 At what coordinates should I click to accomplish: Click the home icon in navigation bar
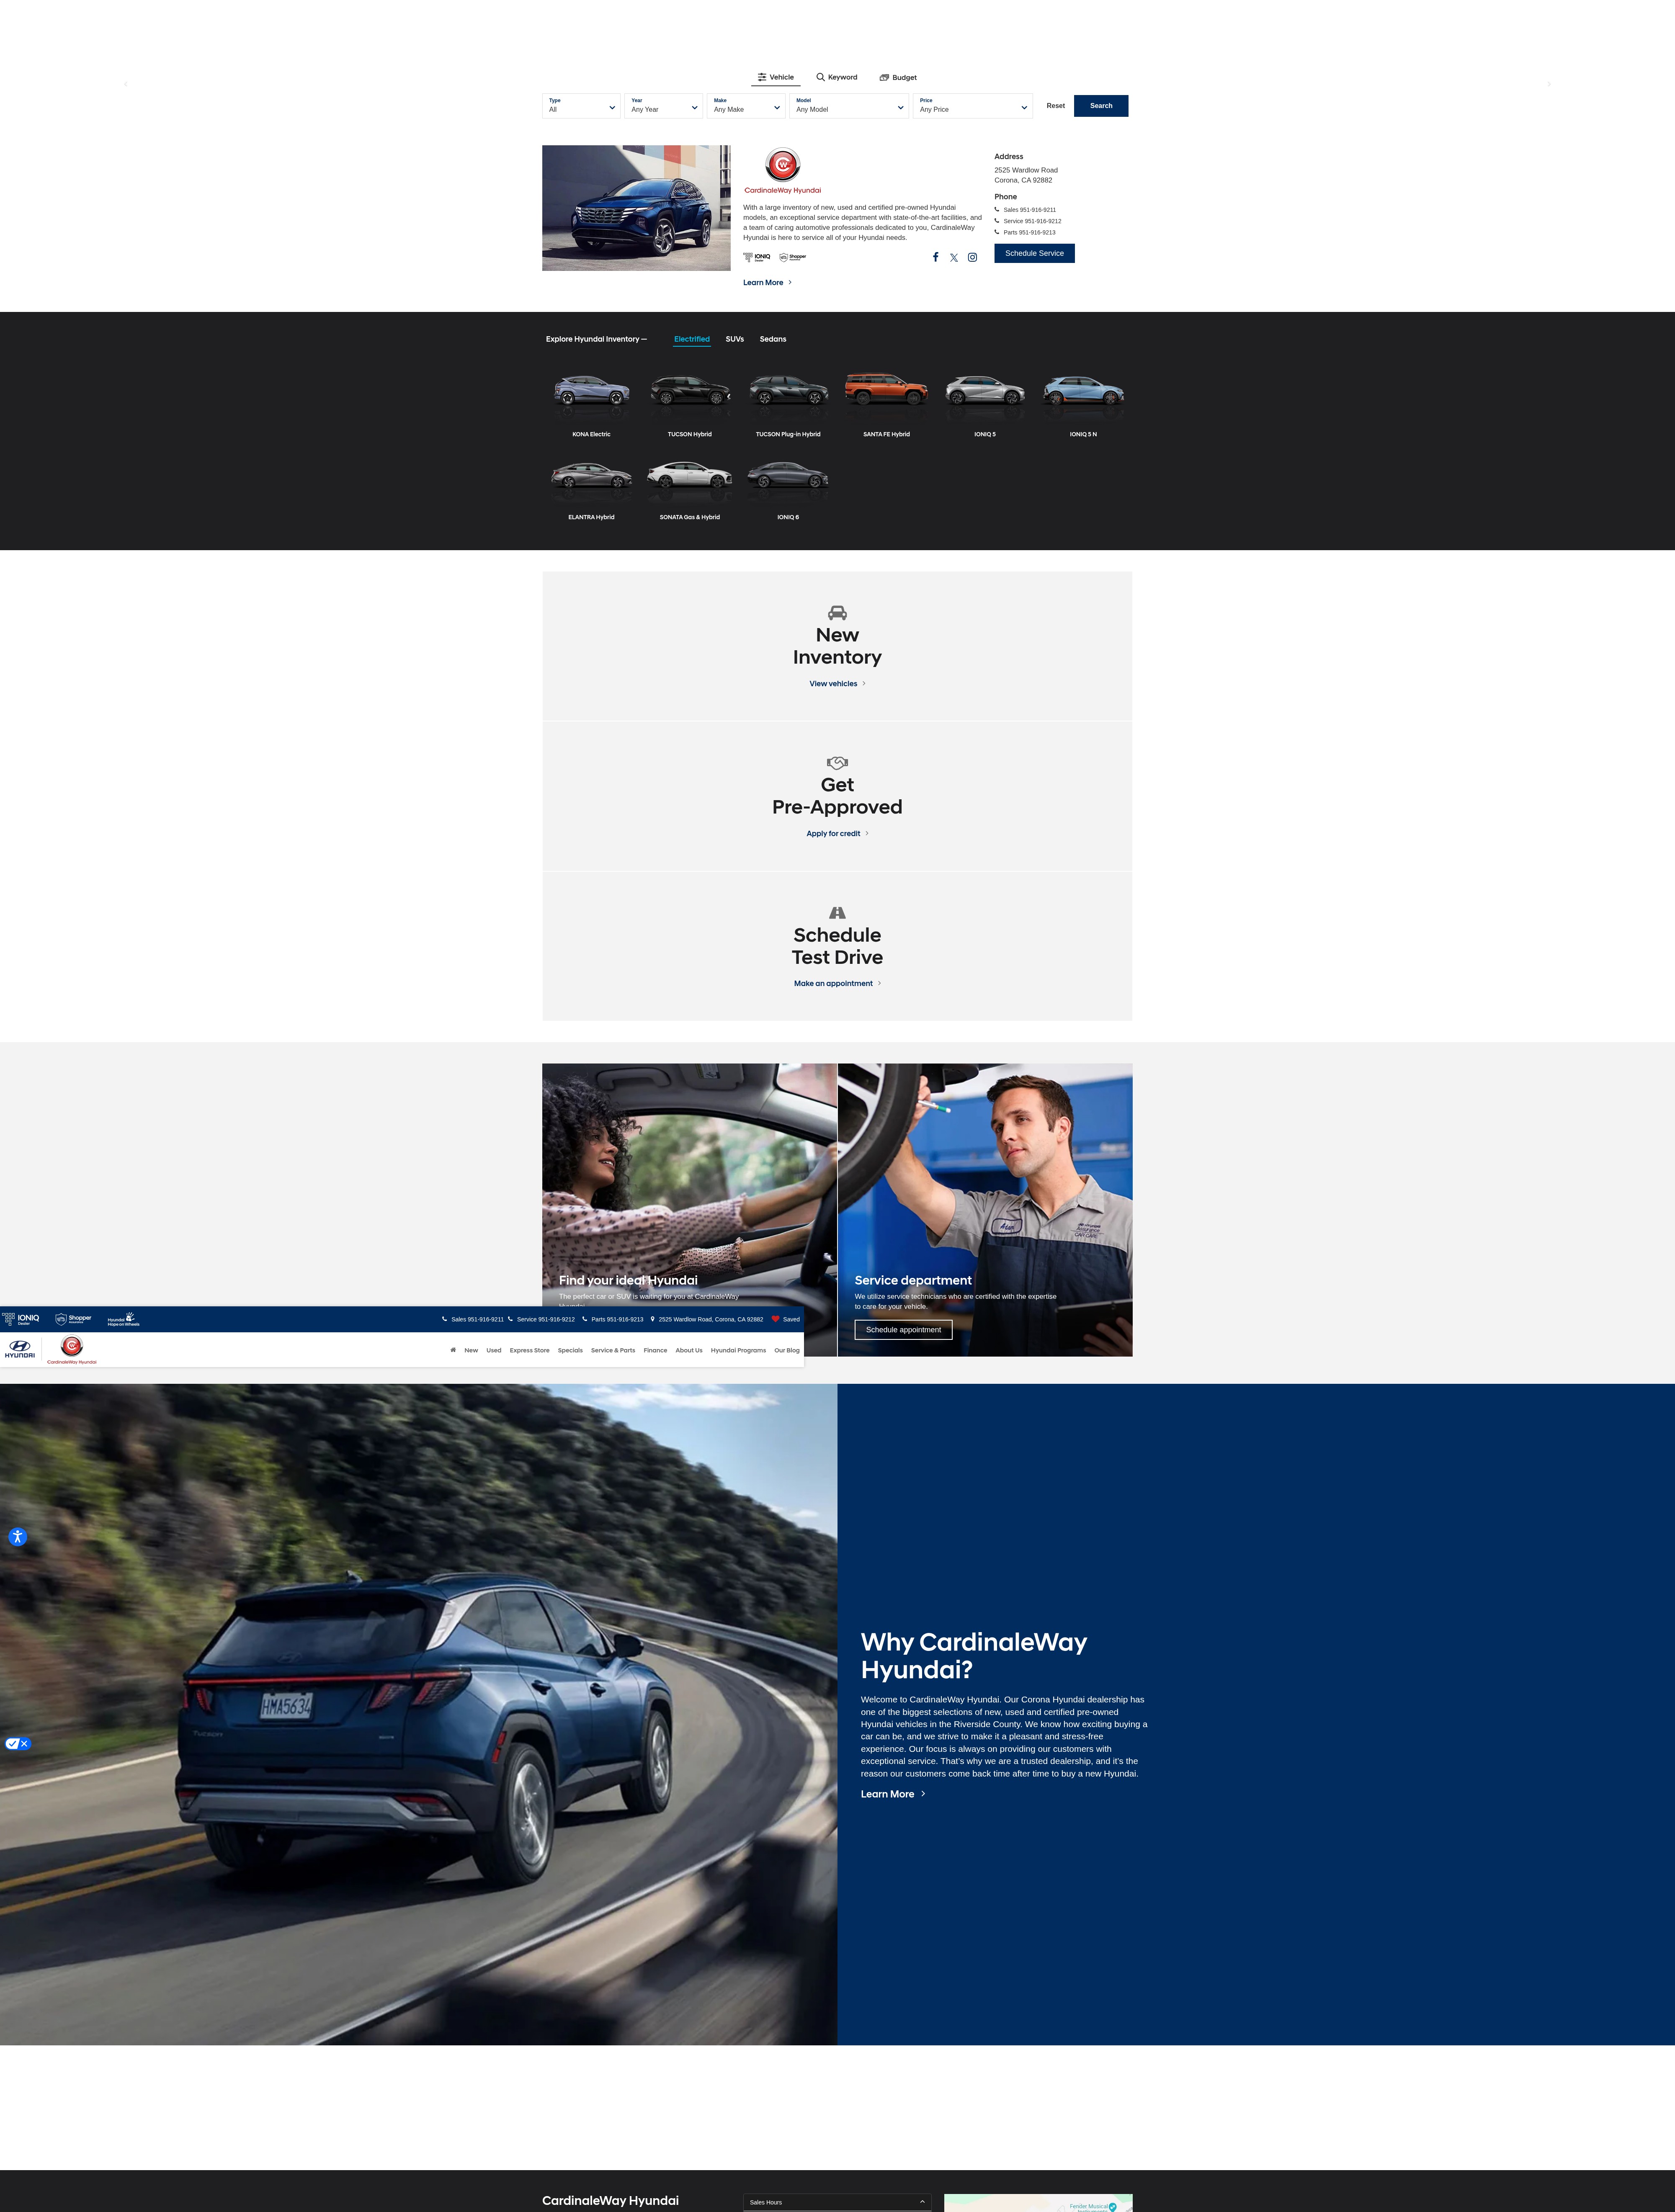point(453,1350)
